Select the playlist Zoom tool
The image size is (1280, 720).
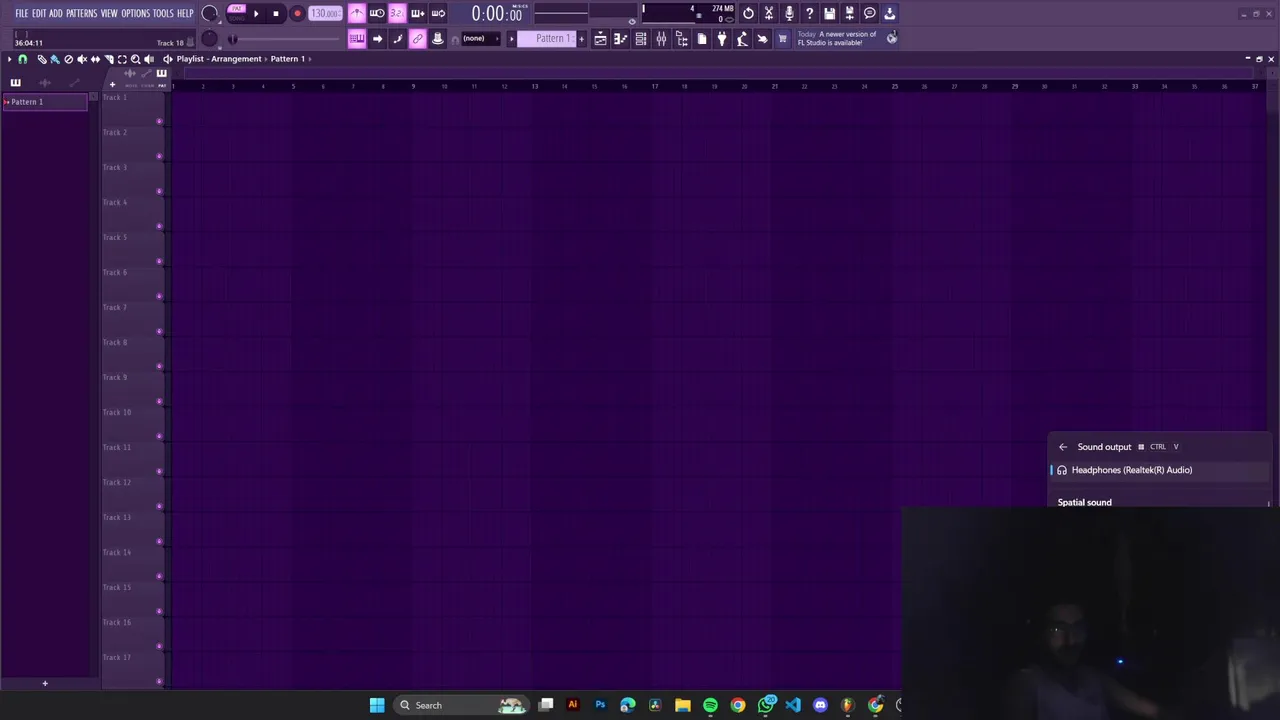click(x=135, y=59)
